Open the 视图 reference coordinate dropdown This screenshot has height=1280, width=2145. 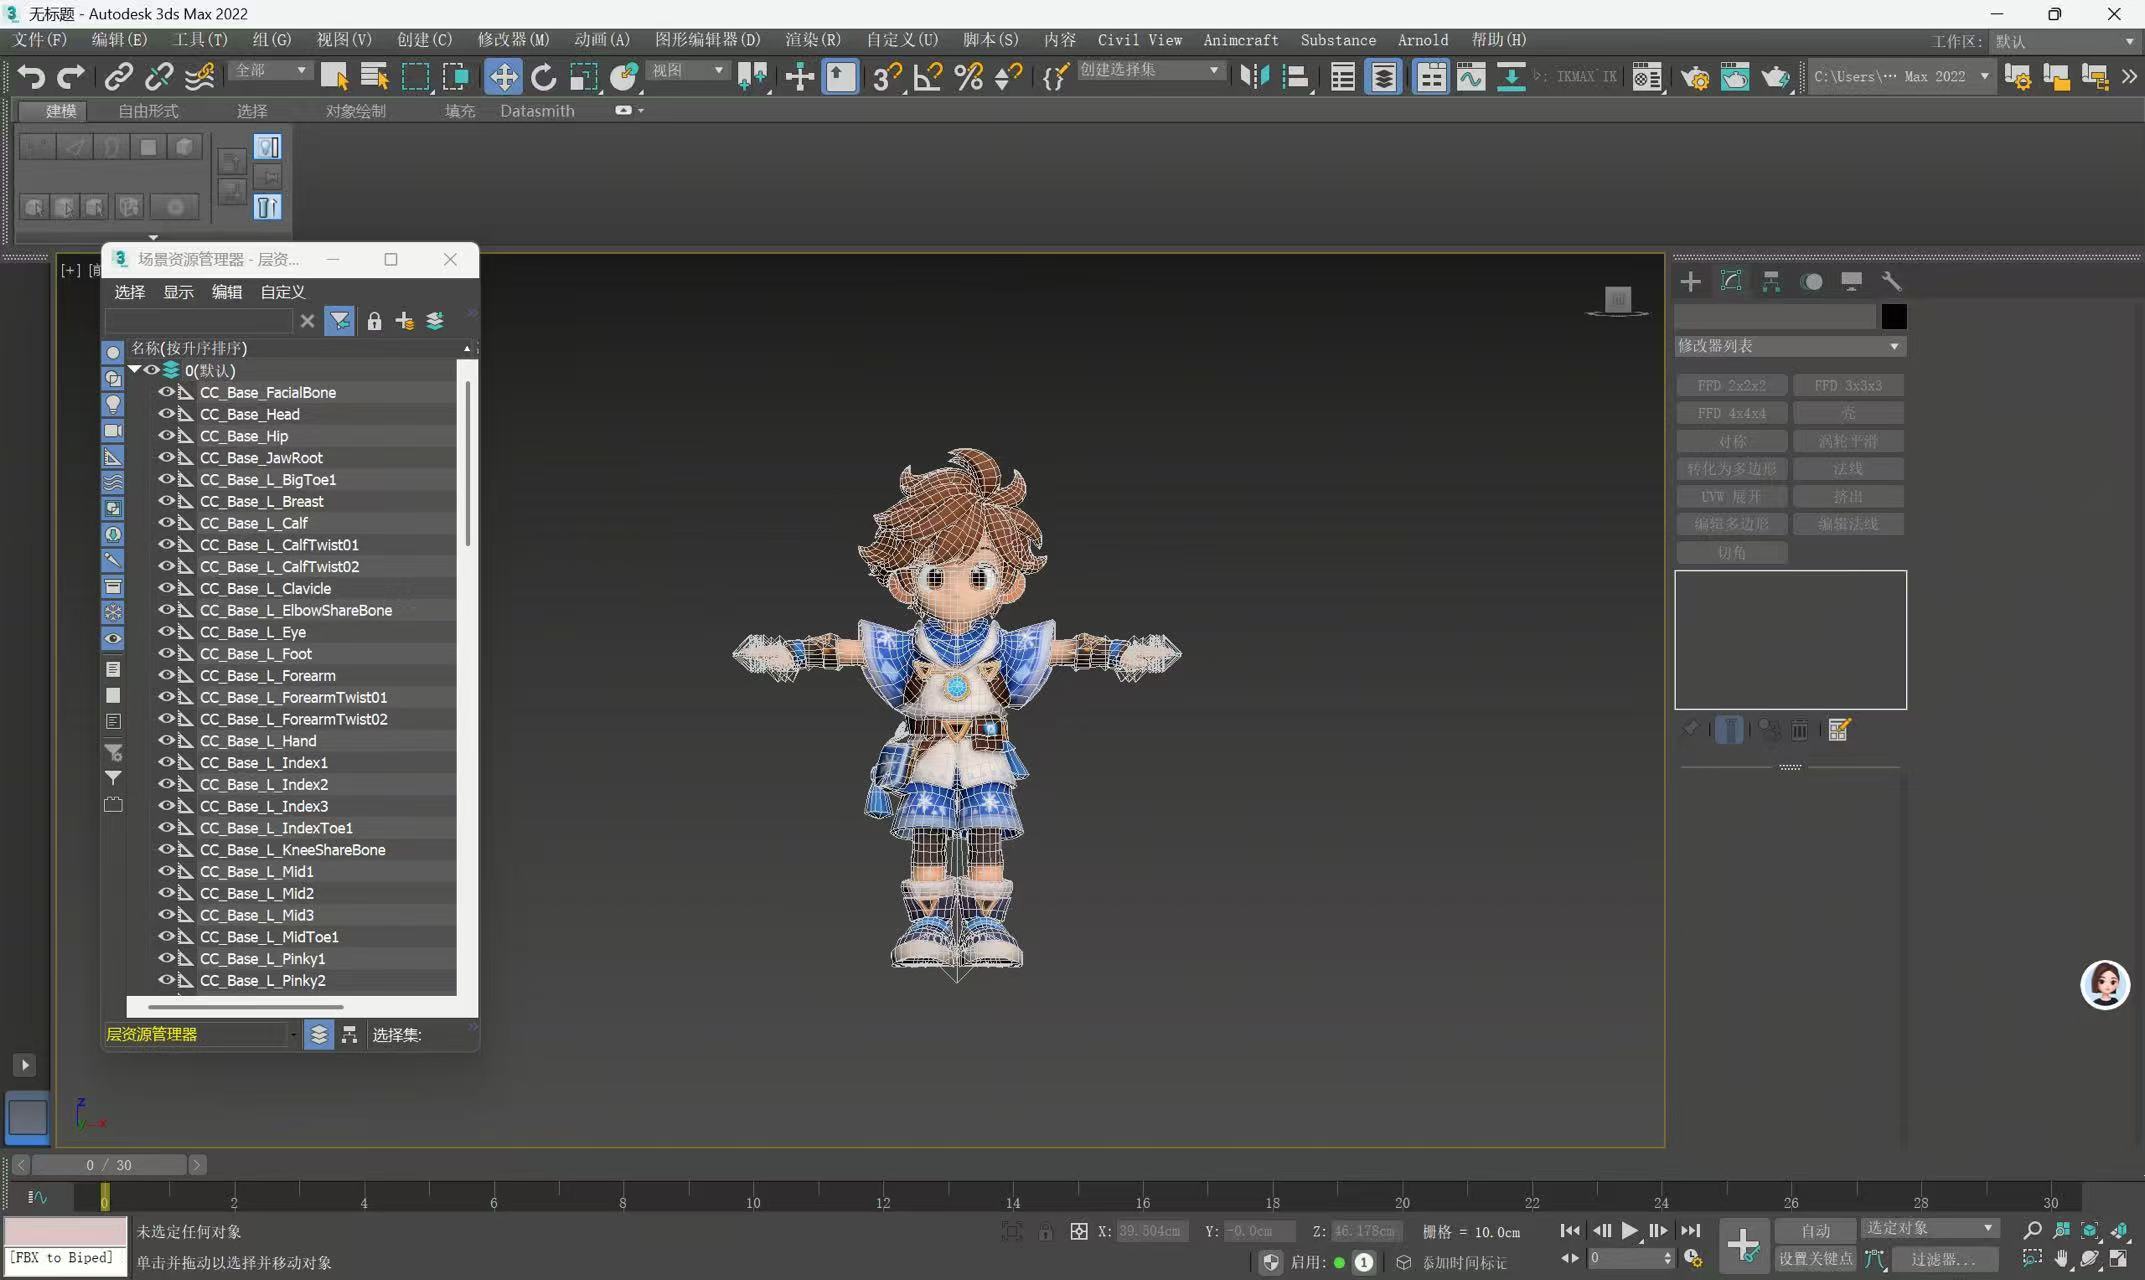[688, 70]
